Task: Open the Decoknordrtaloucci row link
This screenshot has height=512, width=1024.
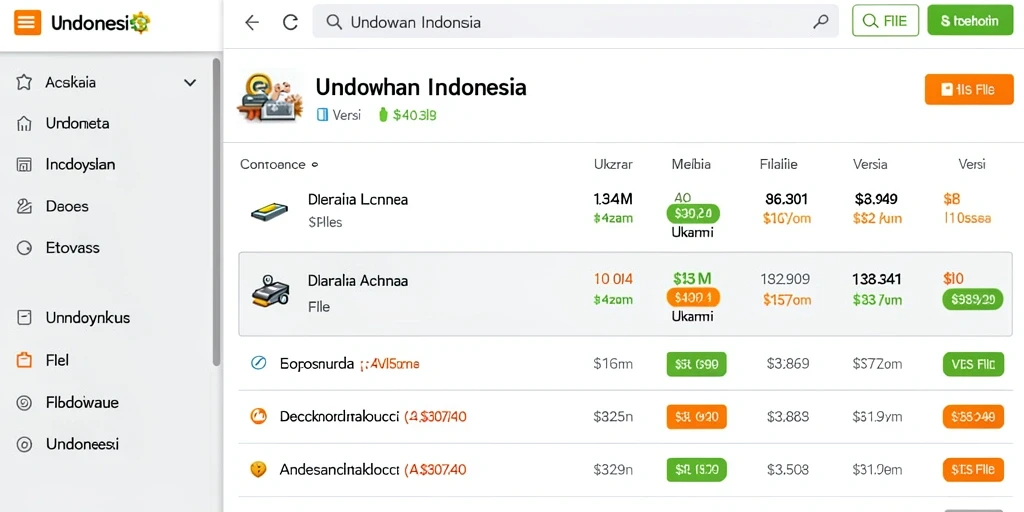Action: (339, 416)
